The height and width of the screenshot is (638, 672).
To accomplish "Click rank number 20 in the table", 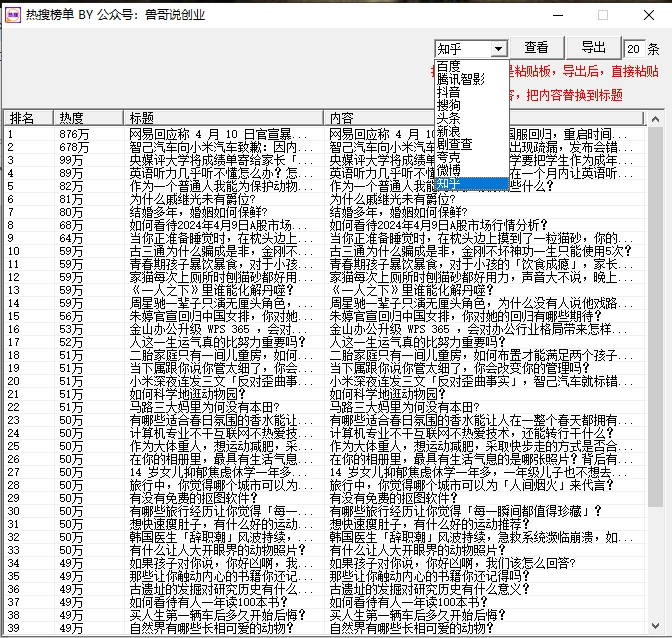I will click(13, 381).
